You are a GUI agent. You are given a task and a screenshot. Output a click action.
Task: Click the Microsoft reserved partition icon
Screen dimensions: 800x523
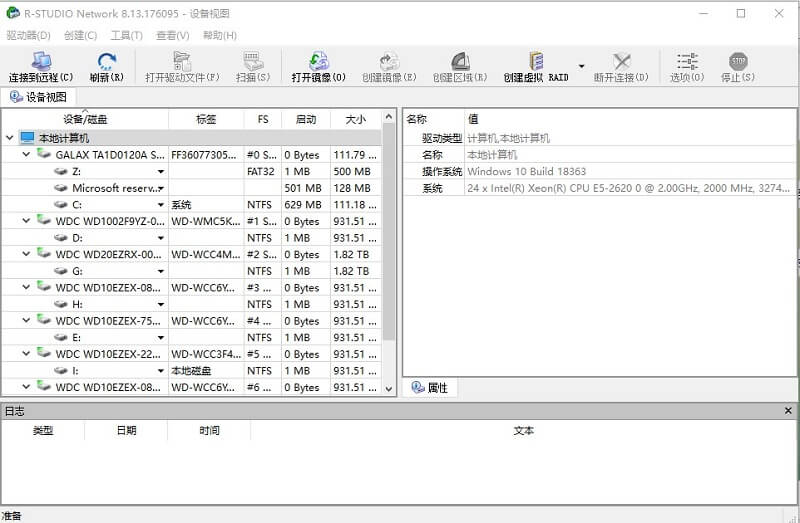pos(61,188)
